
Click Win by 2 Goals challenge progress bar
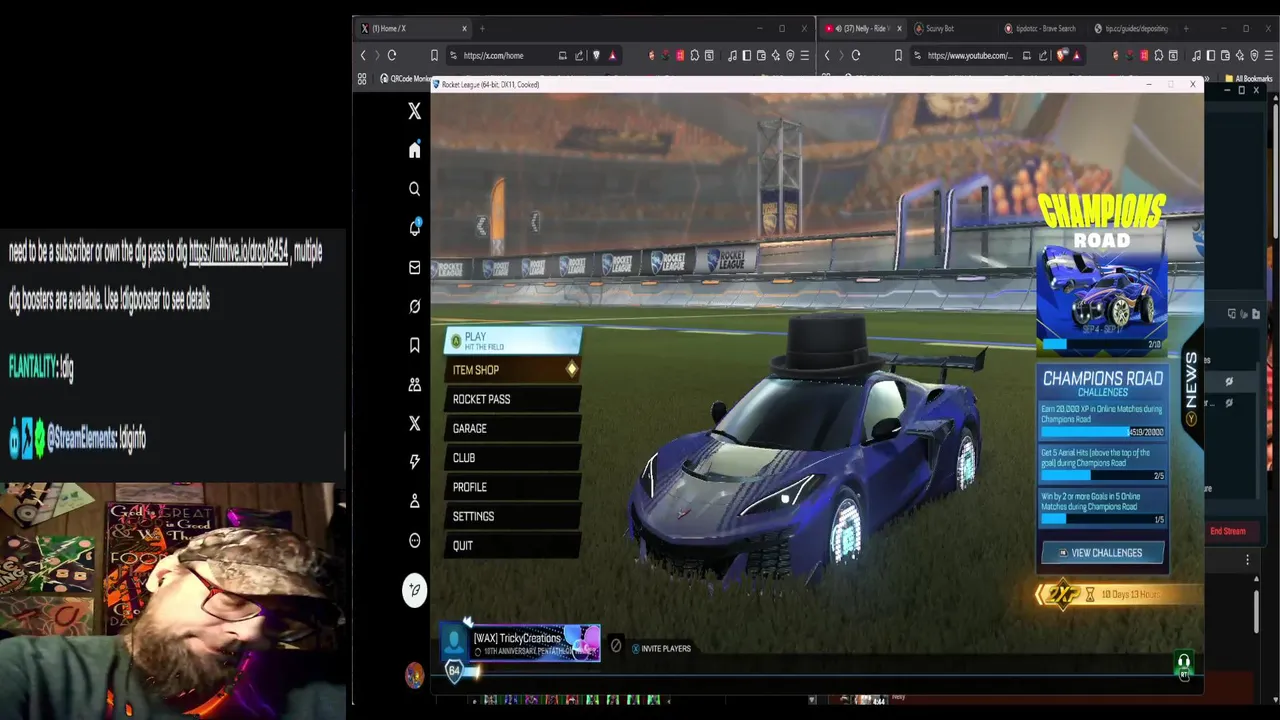pyautogui.click(x=1103, y=519)
